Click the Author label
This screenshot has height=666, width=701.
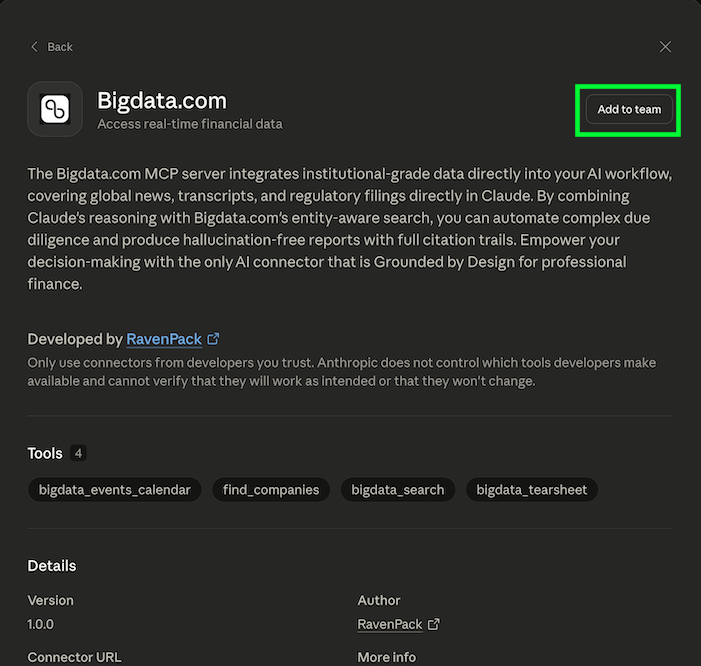379,600
